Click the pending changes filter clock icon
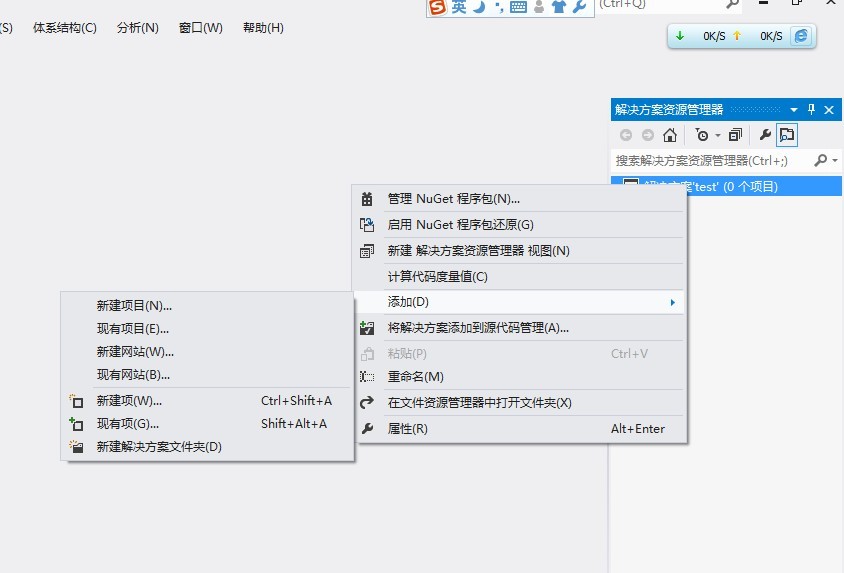 click(702, 135)
